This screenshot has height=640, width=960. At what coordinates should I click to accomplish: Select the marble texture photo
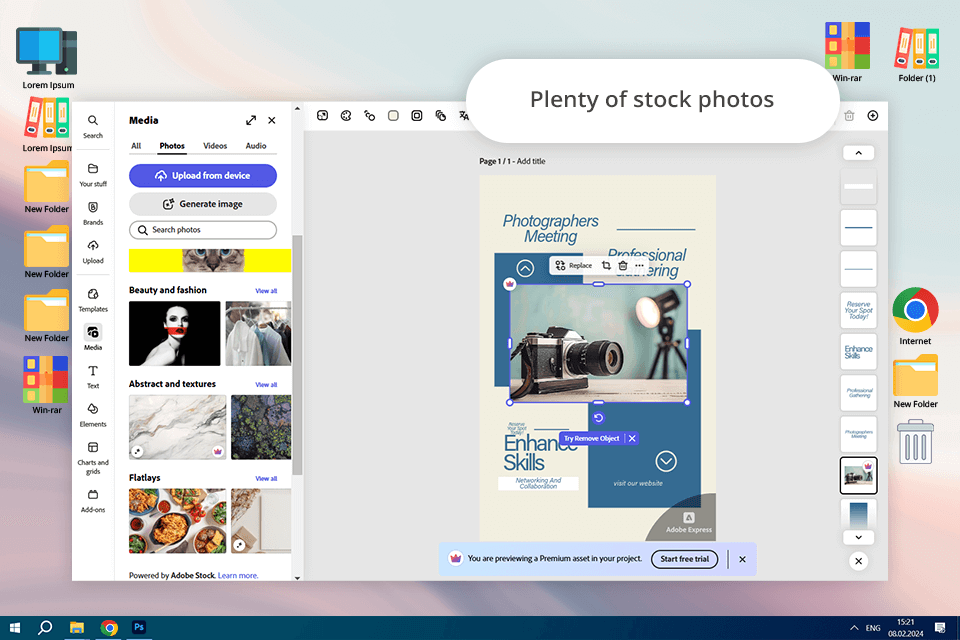point(178,427)
